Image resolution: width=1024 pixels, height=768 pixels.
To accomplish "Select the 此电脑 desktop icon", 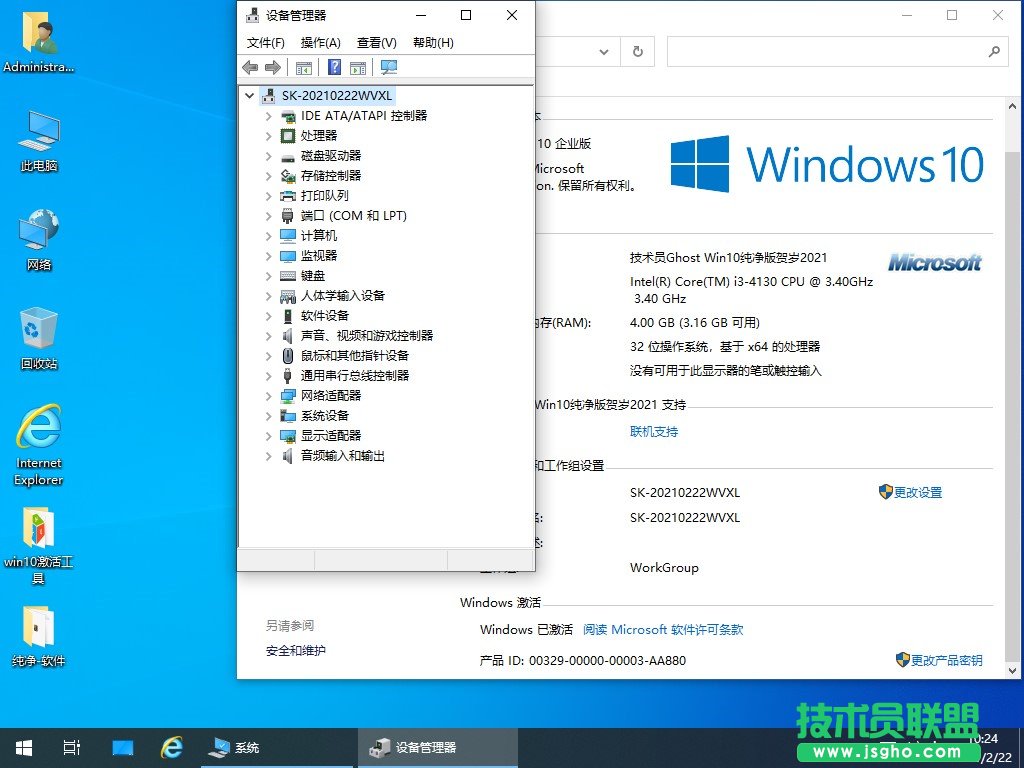I will (x=39, y=141).
